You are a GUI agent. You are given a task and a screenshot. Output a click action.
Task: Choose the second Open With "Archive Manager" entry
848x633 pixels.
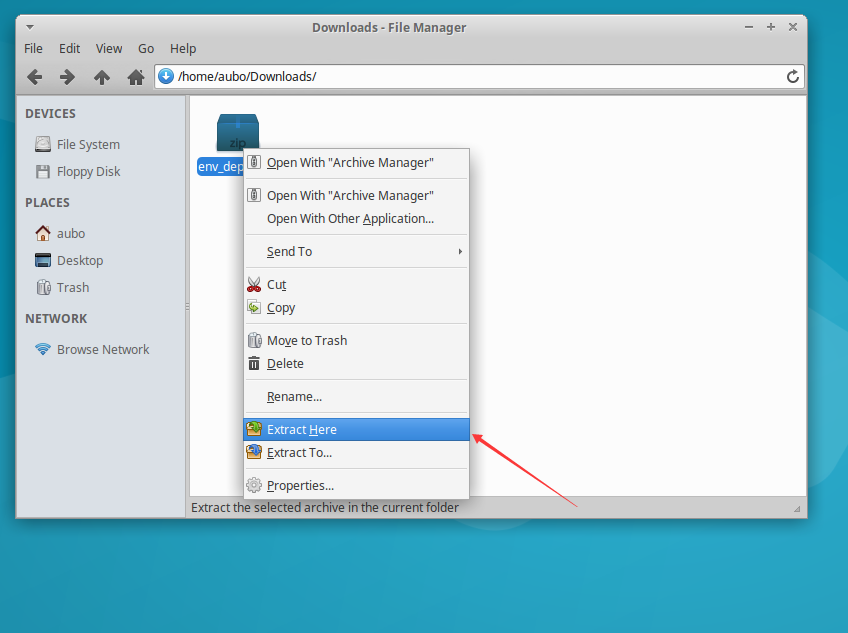(x=356, y=195)
